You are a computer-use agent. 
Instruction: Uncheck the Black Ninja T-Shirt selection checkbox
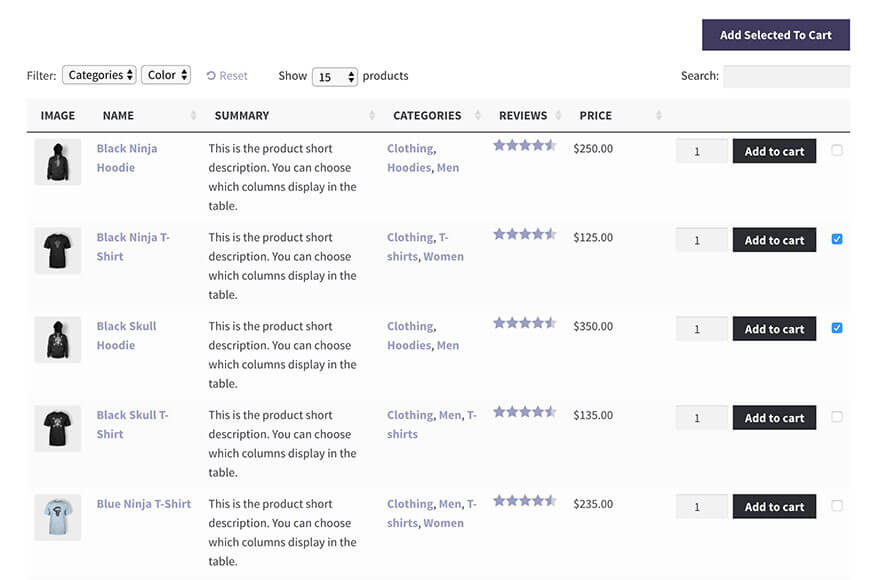838,239
